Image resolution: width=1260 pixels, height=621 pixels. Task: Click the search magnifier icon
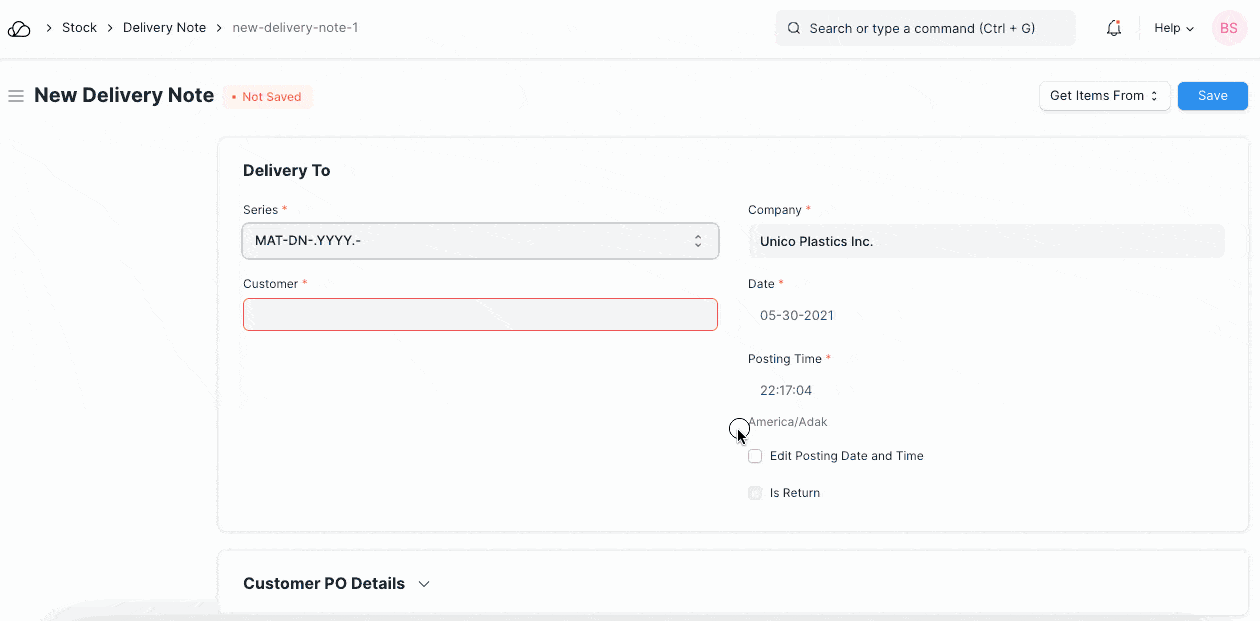point(794,29)
